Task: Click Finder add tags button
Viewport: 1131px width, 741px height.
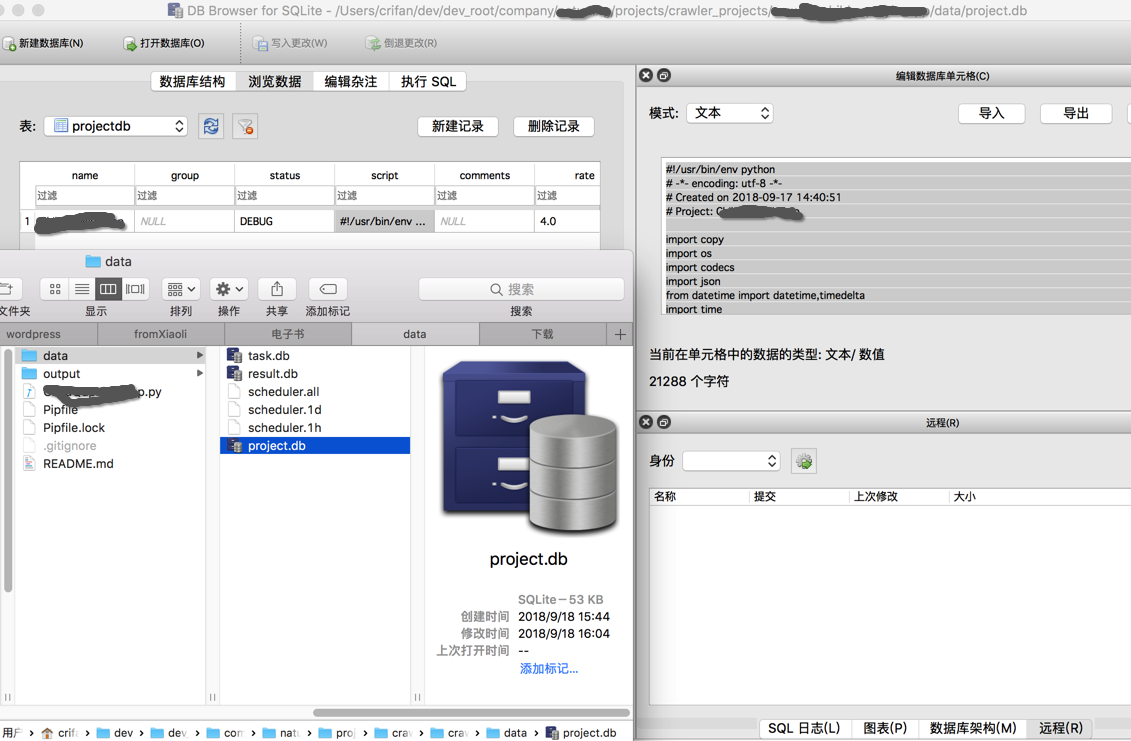Action: [x=327, y=289]
